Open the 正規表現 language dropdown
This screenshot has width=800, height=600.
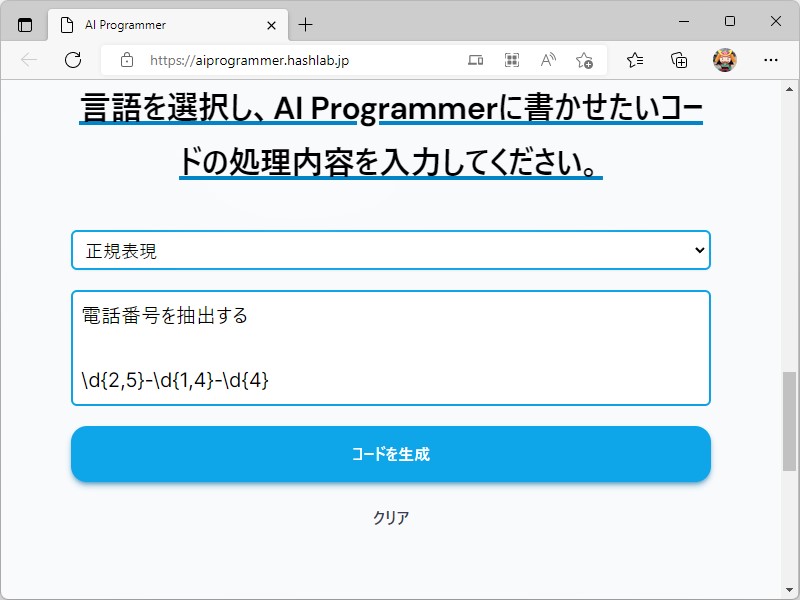pos(390,250)
